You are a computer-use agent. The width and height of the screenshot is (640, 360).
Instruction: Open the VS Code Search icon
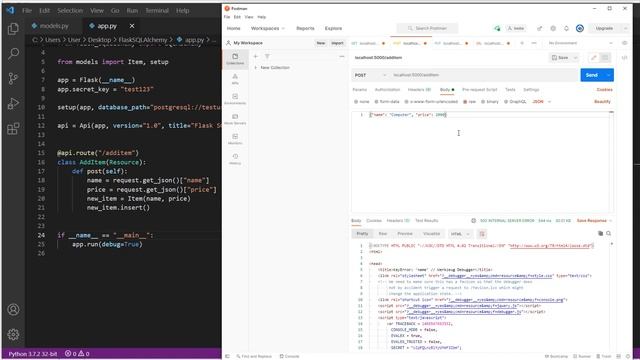coord(13,53)
